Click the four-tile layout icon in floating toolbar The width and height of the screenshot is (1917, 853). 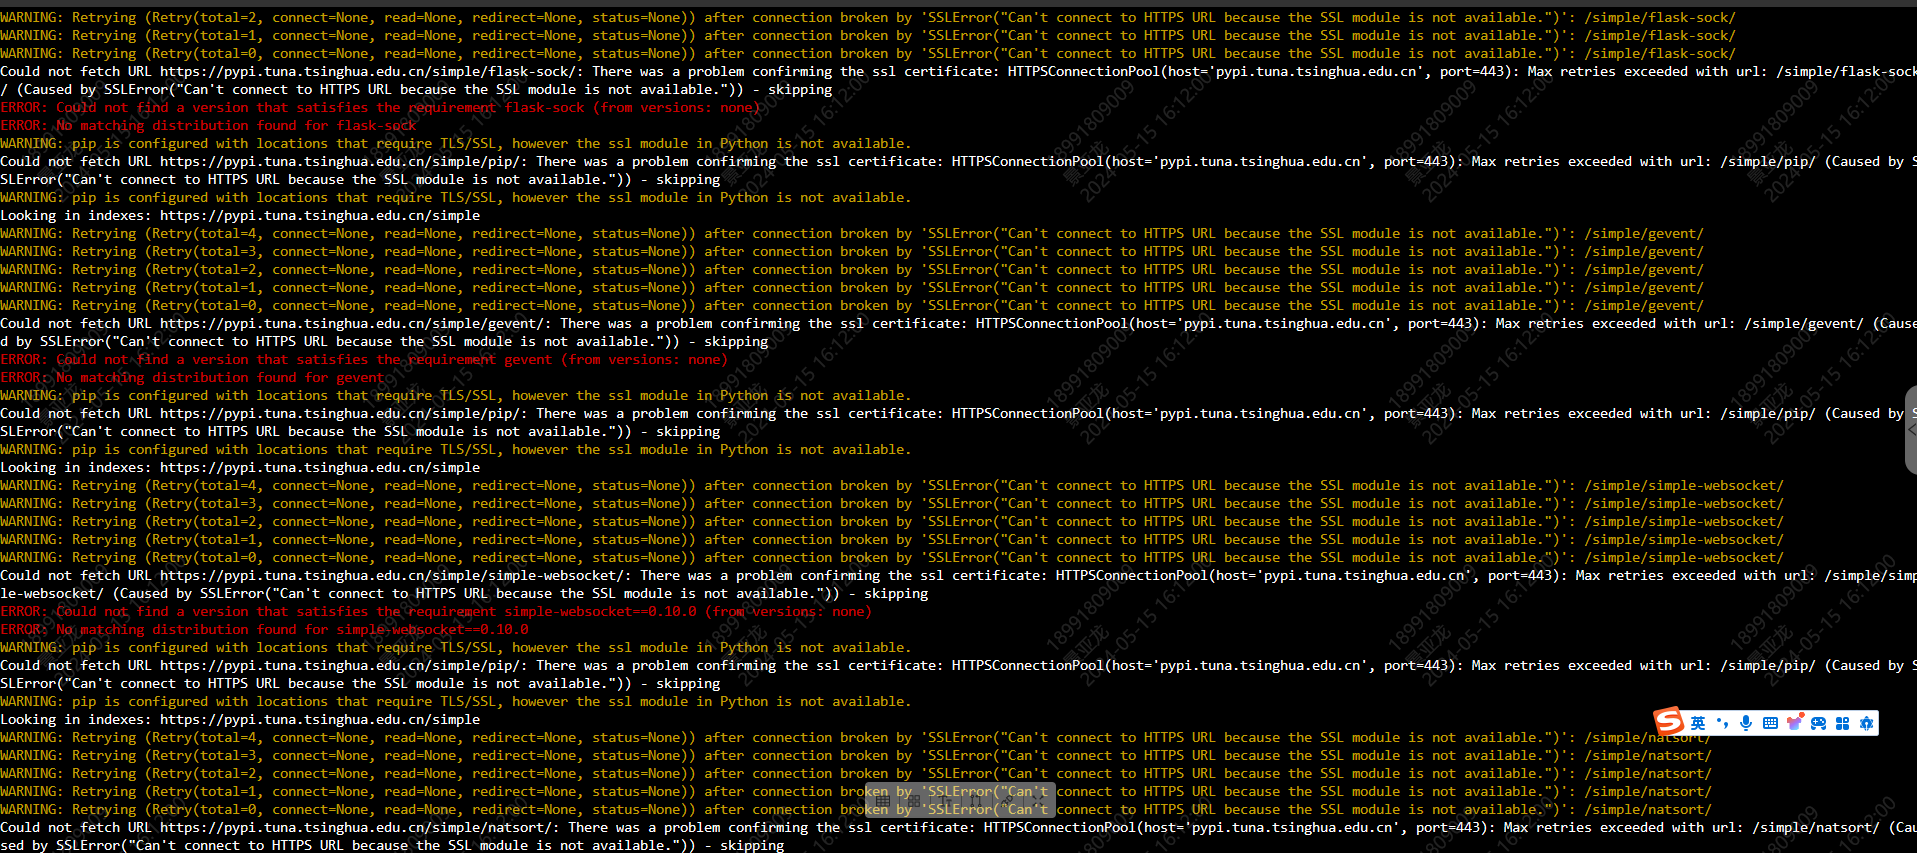click(x=914, y=801)
